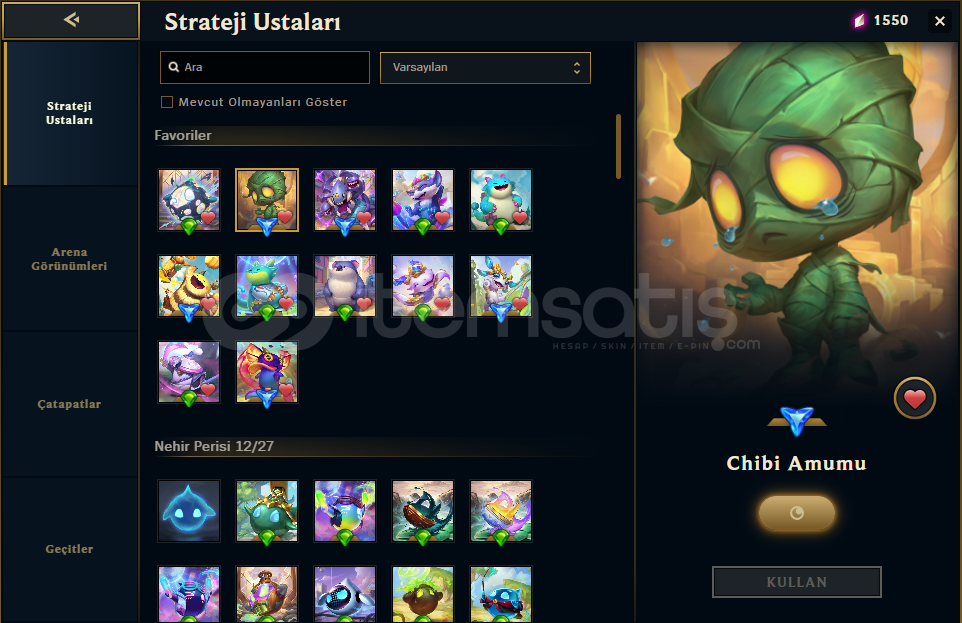This screenshot has height=623, width=962.
Task: Enable Mevcut Olmayanları Göster checkbox
Action: (x=167, y=102)
